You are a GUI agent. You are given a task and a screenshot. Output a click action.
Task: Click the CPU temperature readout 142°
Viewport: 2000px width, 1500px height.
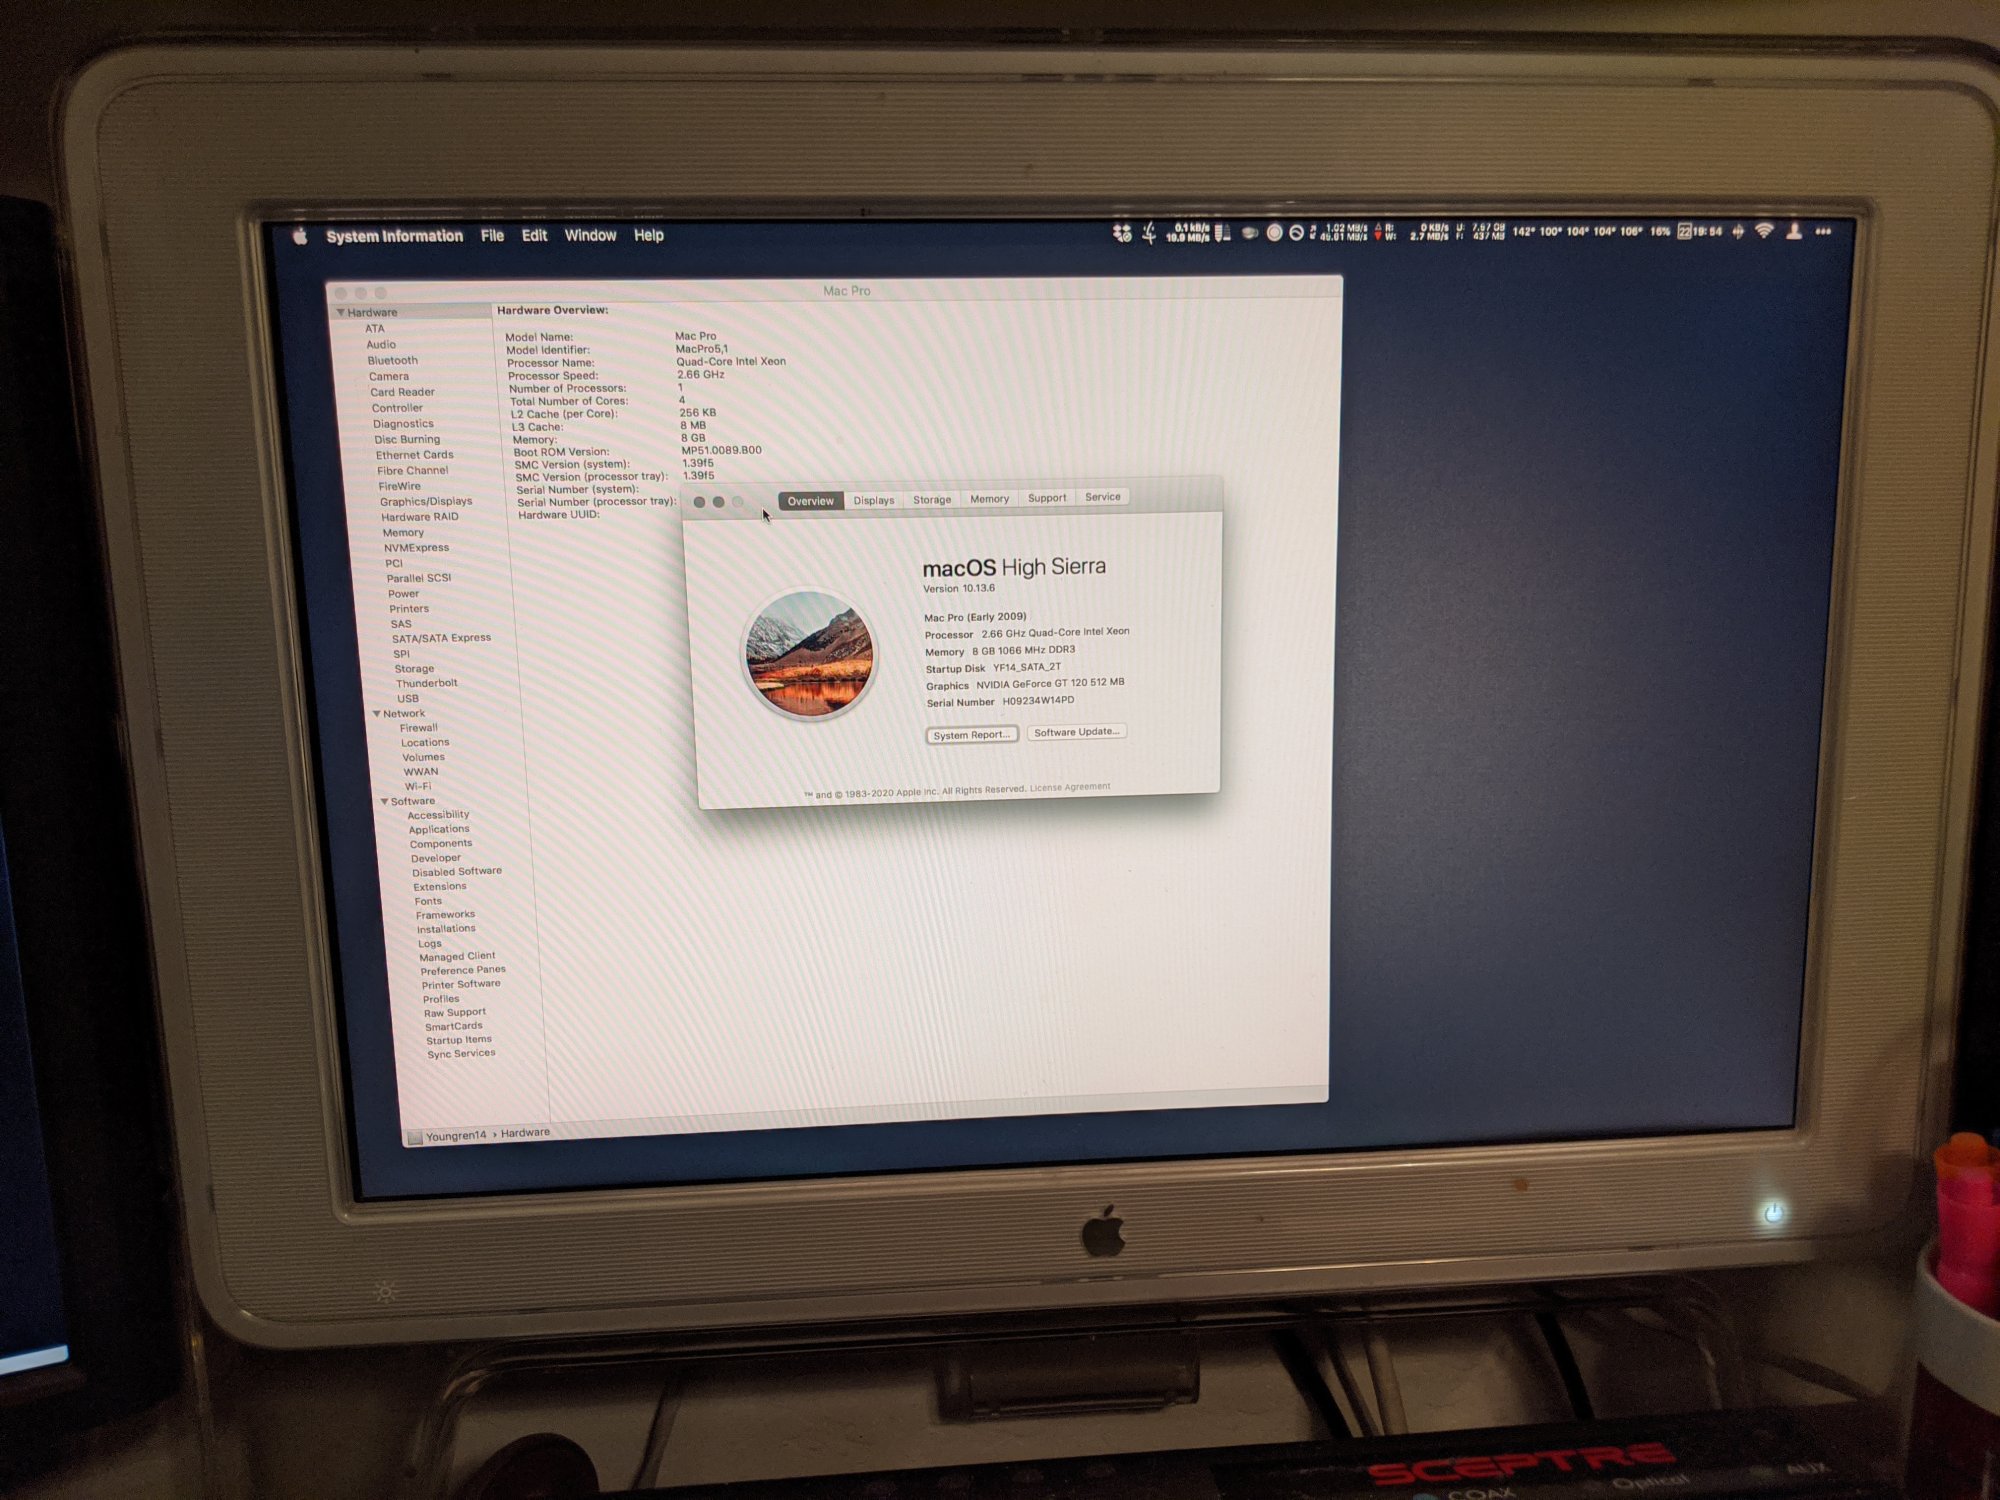point(1523,231)
